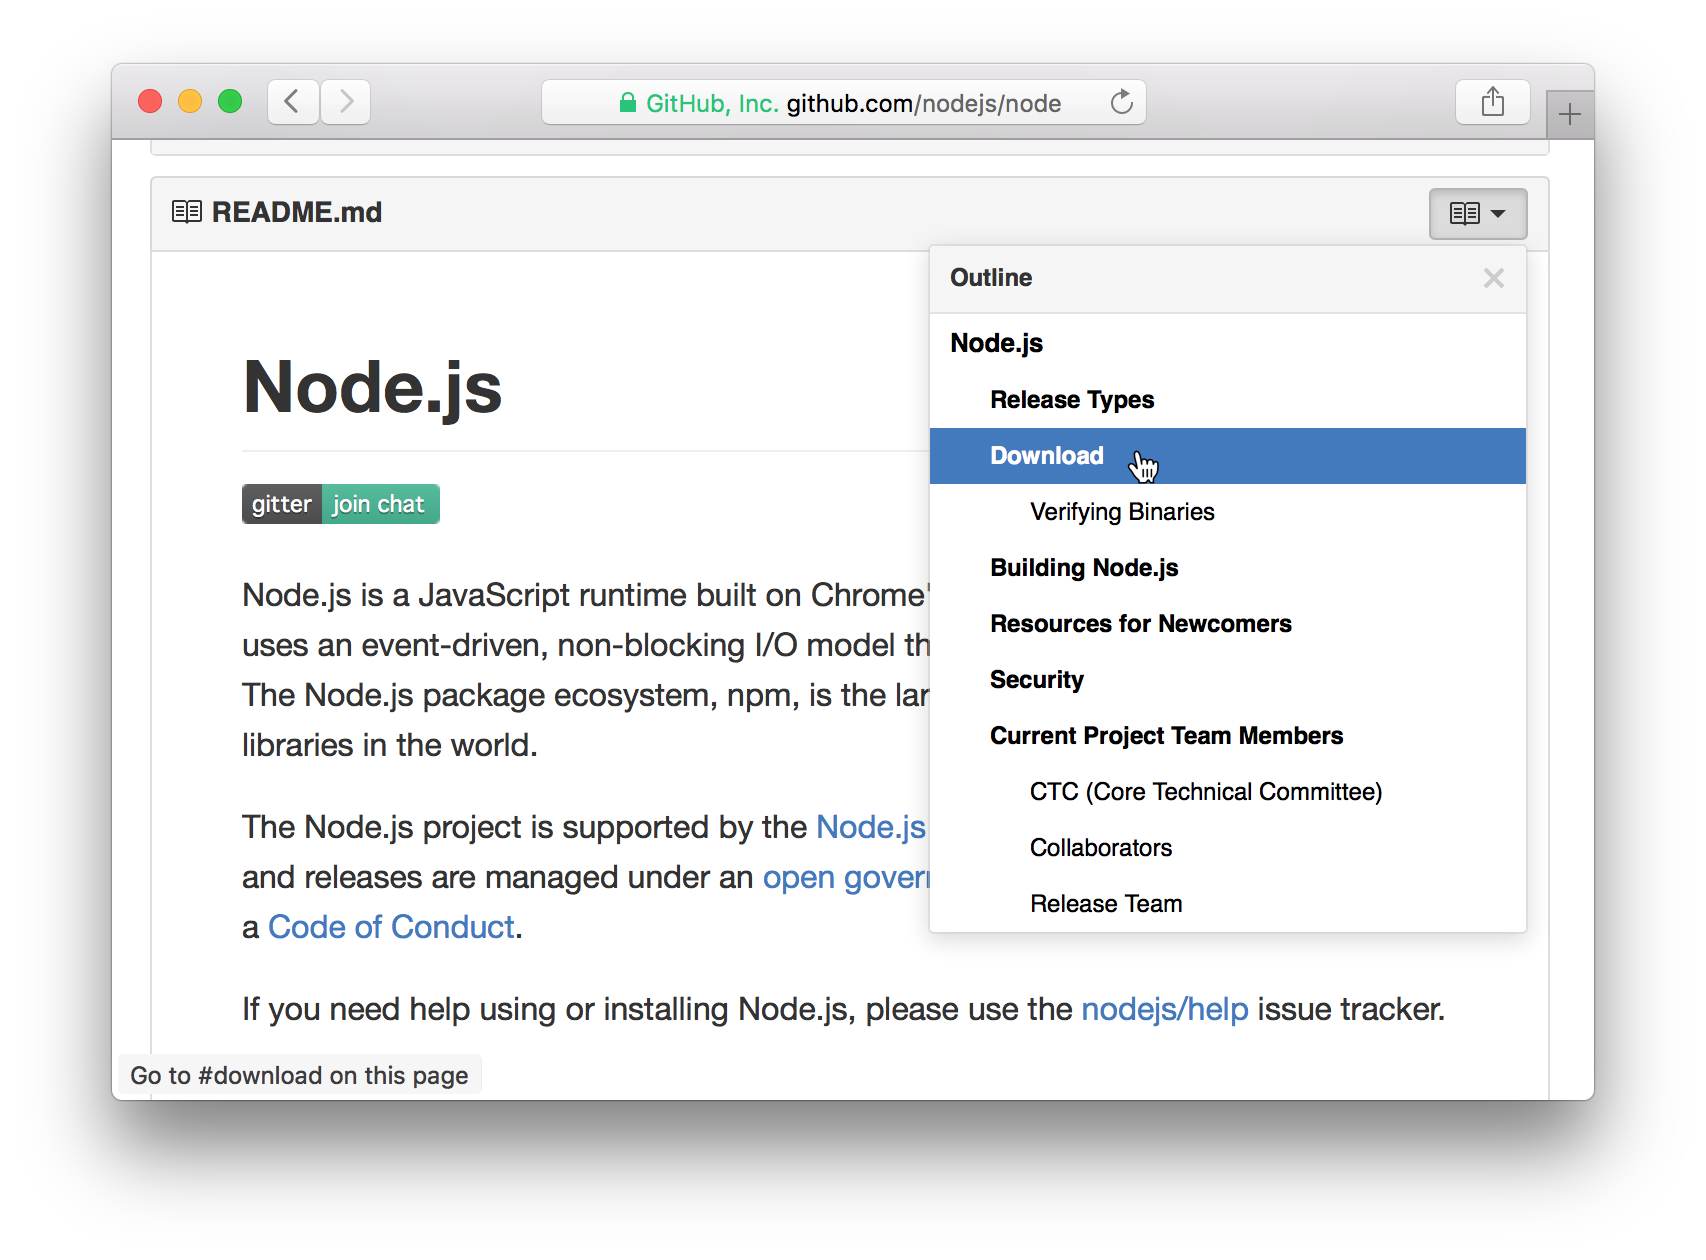Click the open governance link

coord(846,877)
